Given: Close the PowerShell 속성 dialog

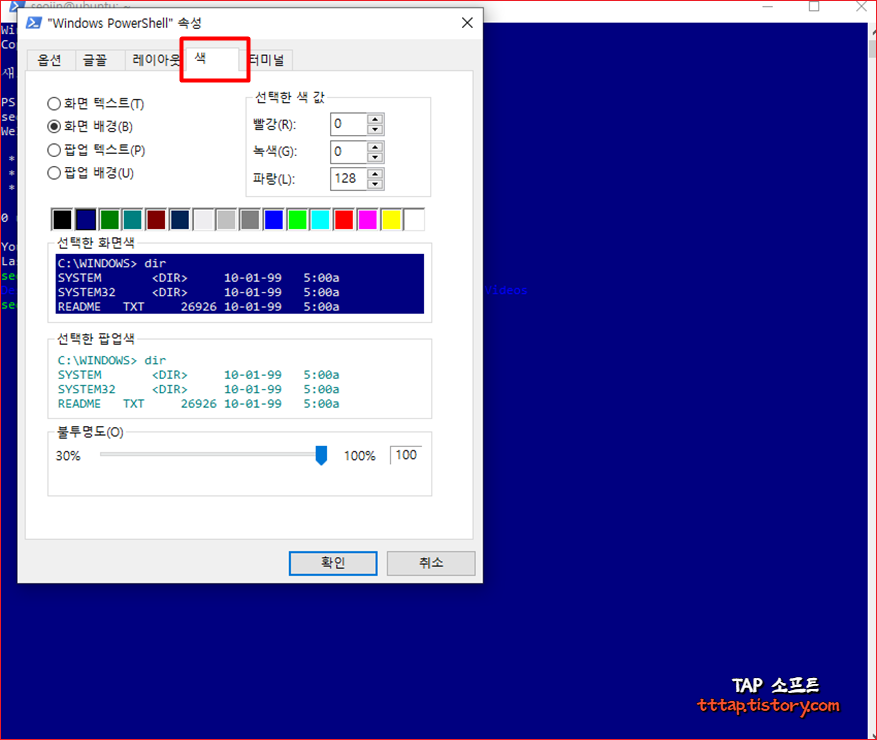Looking at the screenshot, I should pos(467,23).
